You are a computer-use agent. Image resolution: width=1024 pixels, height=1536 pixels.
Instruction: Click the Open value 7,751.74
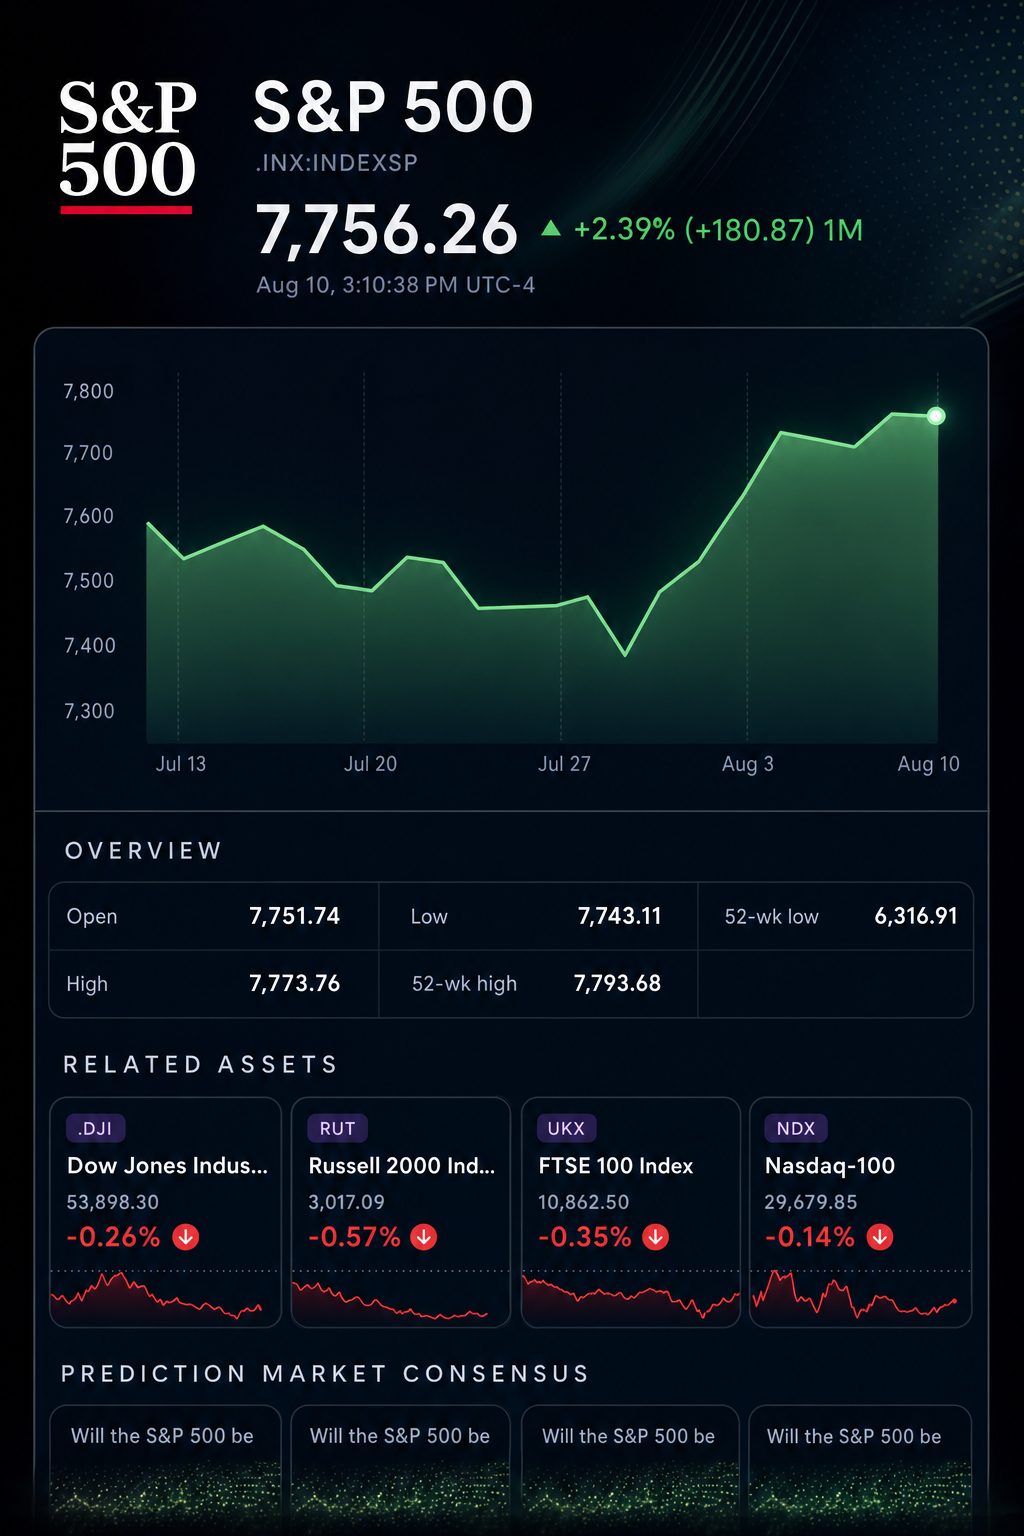[294, 916]
